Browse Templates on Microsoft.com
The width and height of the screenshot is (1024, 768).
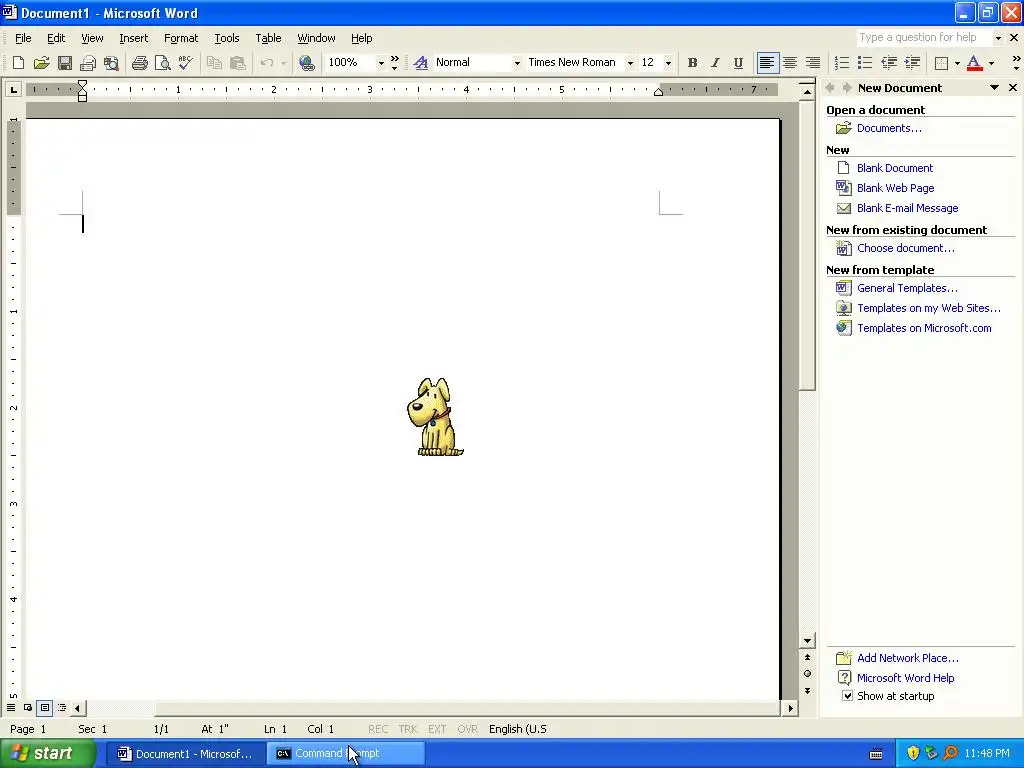(x=924, y=328)
